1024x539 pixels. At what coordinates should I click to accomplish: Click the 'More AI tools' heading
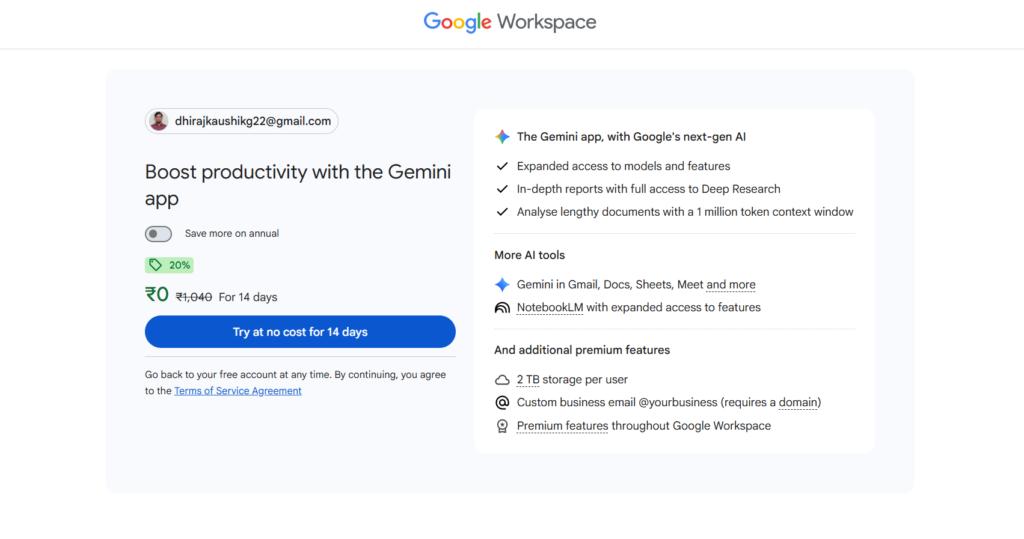point(530,255)
